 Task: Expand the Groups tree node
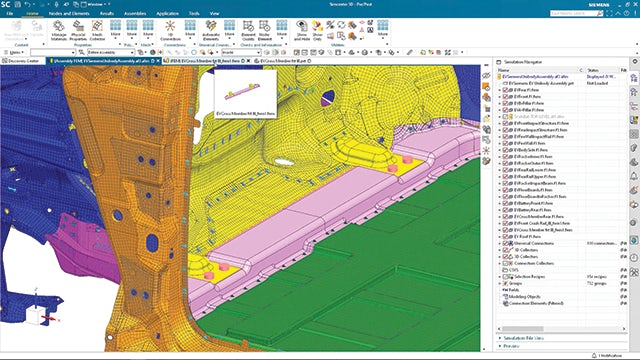(500, 283)
